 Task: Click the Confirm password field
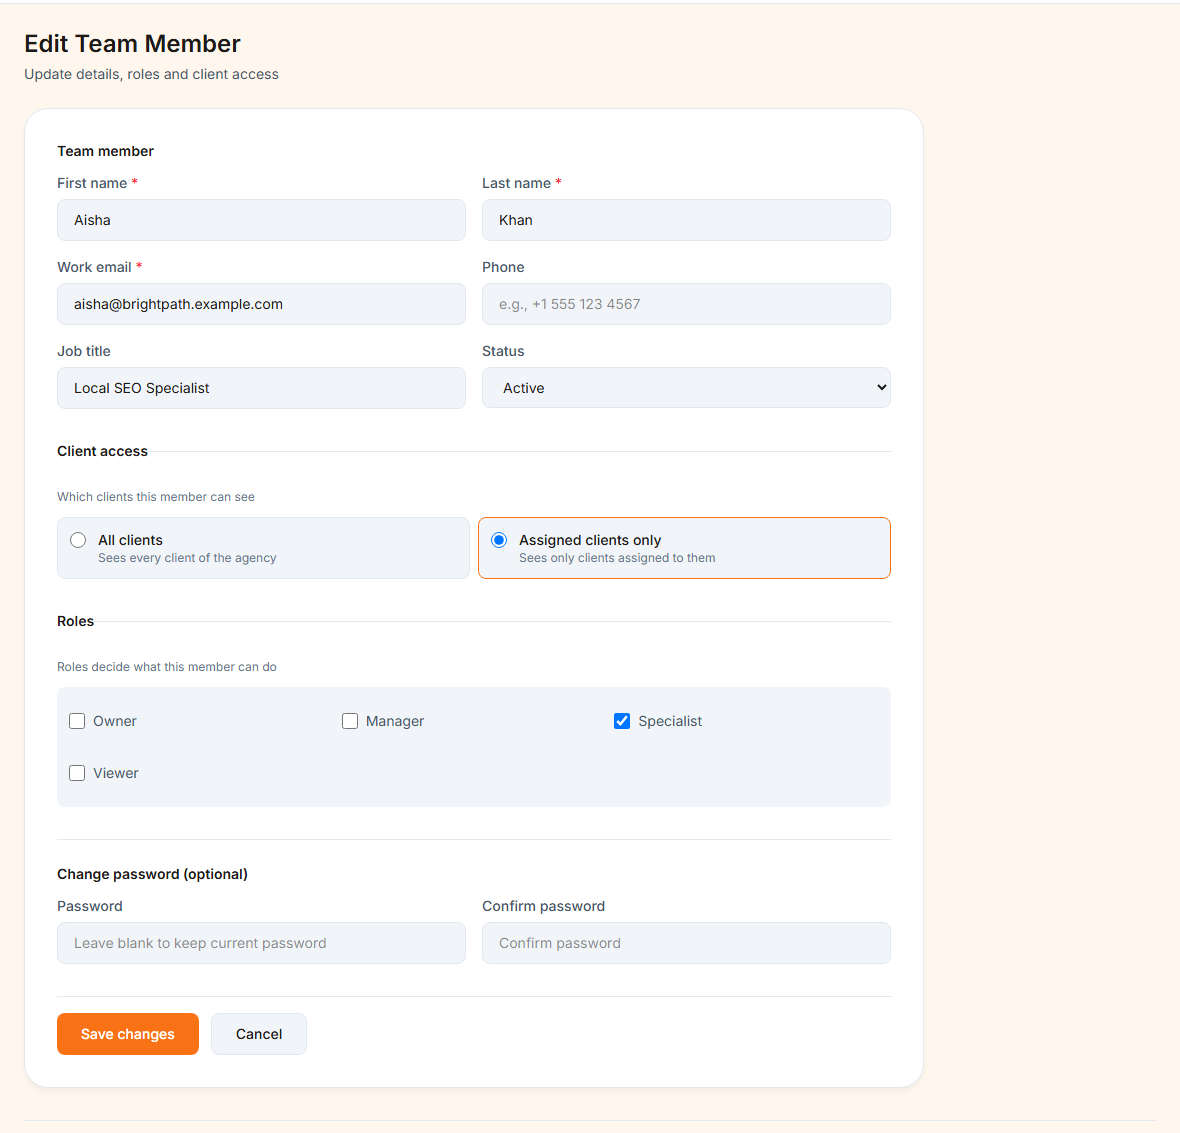686,943
